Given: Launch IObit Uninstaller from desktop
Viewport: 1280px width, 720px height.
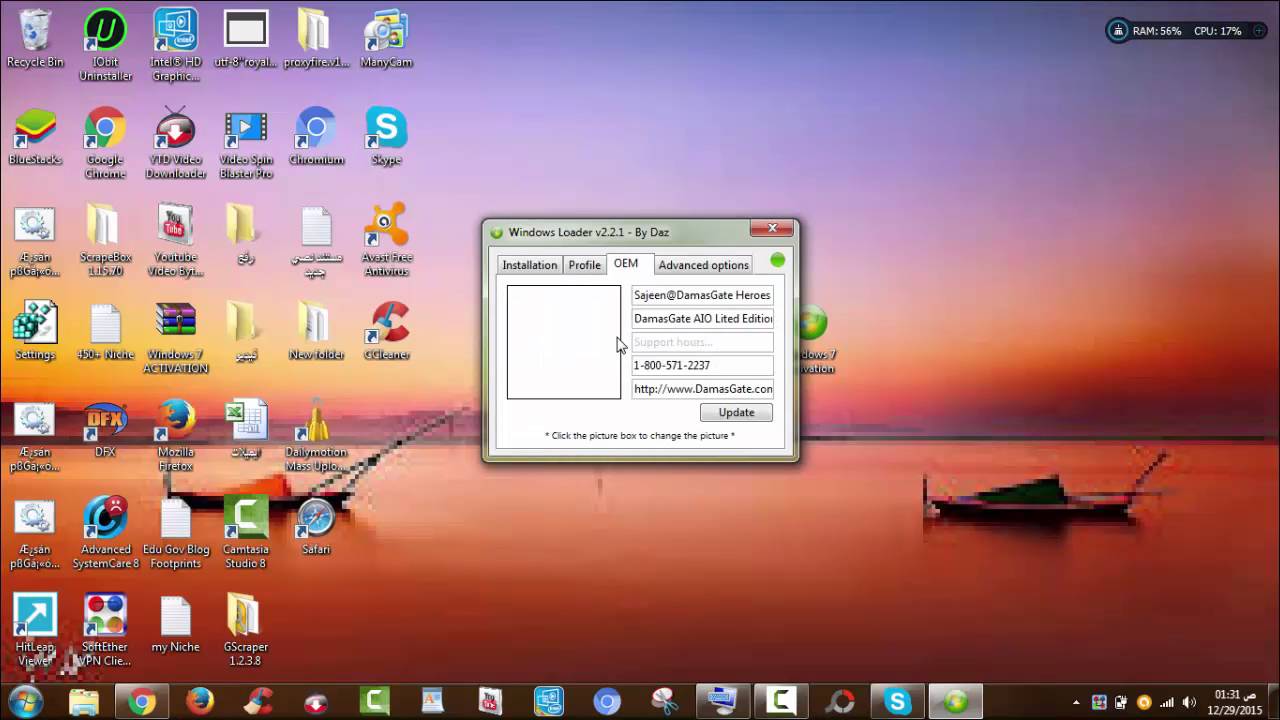Looking at the screenshot, I should (105, 45).
